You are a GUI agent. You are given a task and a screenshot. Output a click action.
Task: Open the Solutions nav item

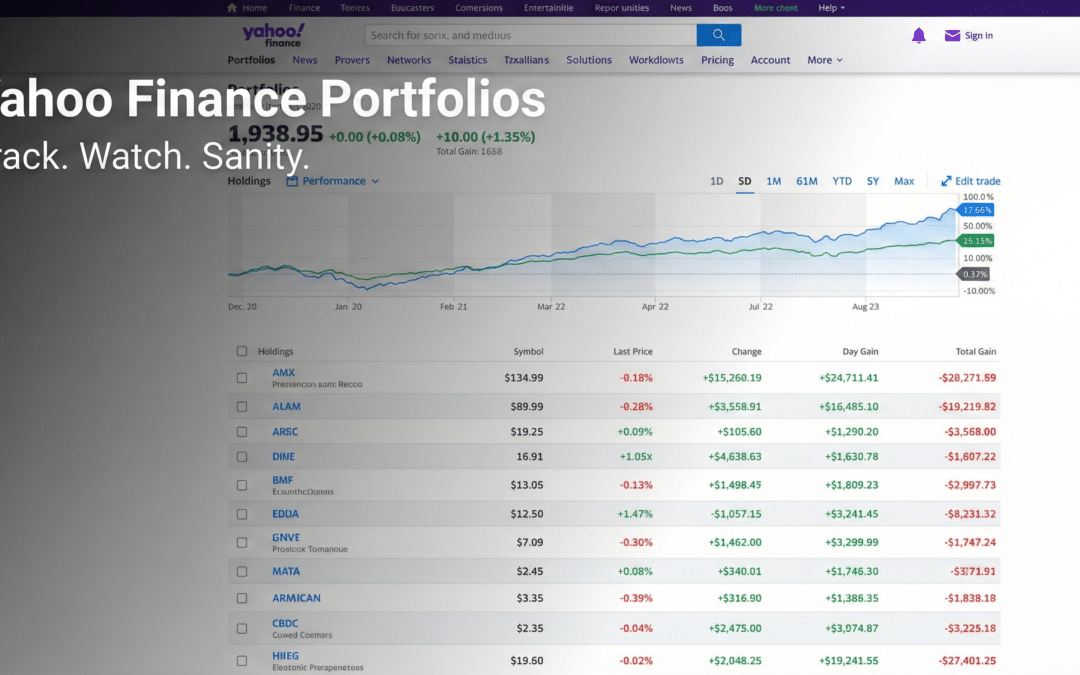coord(589,60)
